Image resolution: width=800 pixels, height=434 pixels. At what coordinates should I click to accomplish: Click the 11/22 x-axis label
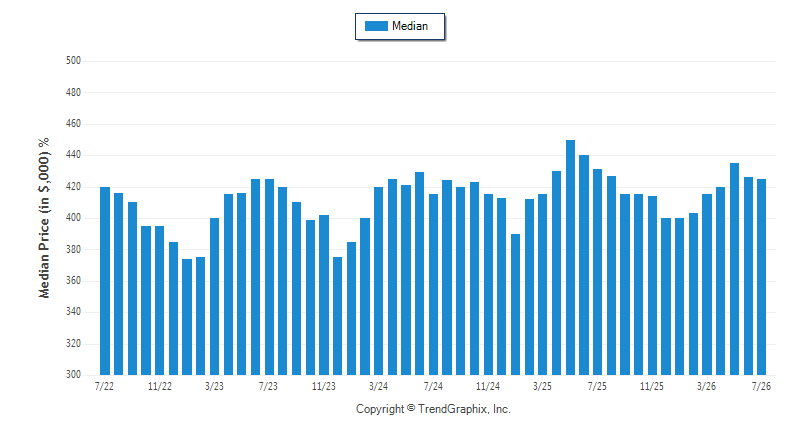click(160, 386)
